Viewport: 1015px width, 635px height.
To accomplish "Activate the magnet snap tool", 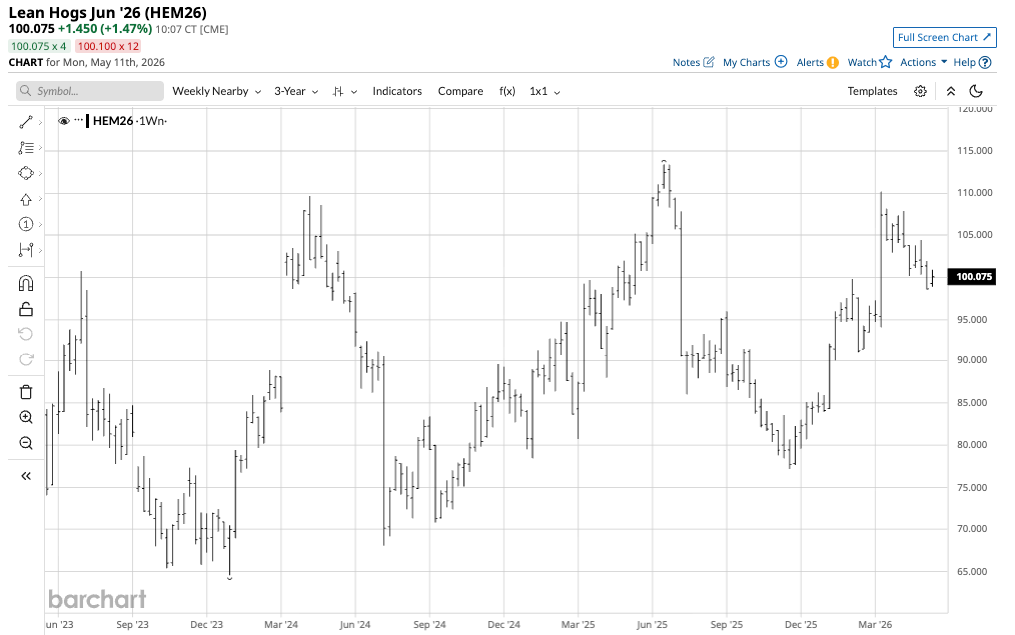I will point(26,283).
